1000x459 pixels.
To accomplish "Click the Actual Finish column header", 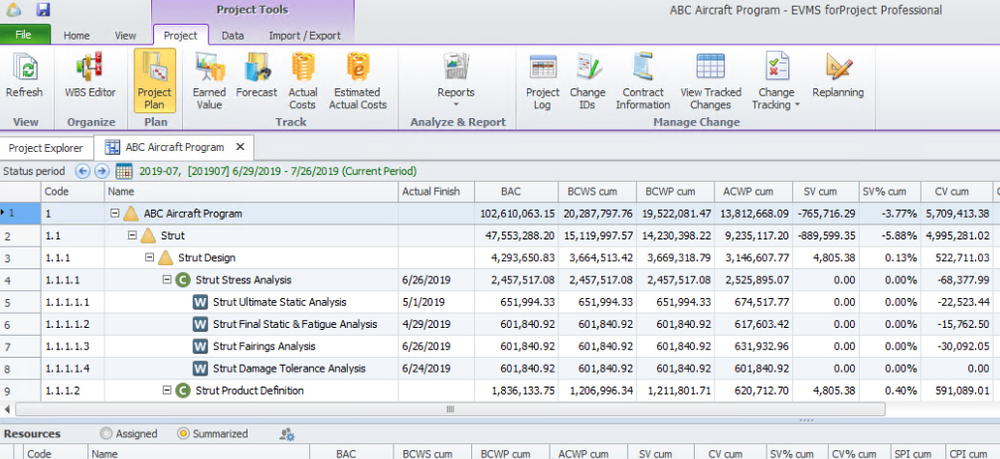I will (437, 191).
